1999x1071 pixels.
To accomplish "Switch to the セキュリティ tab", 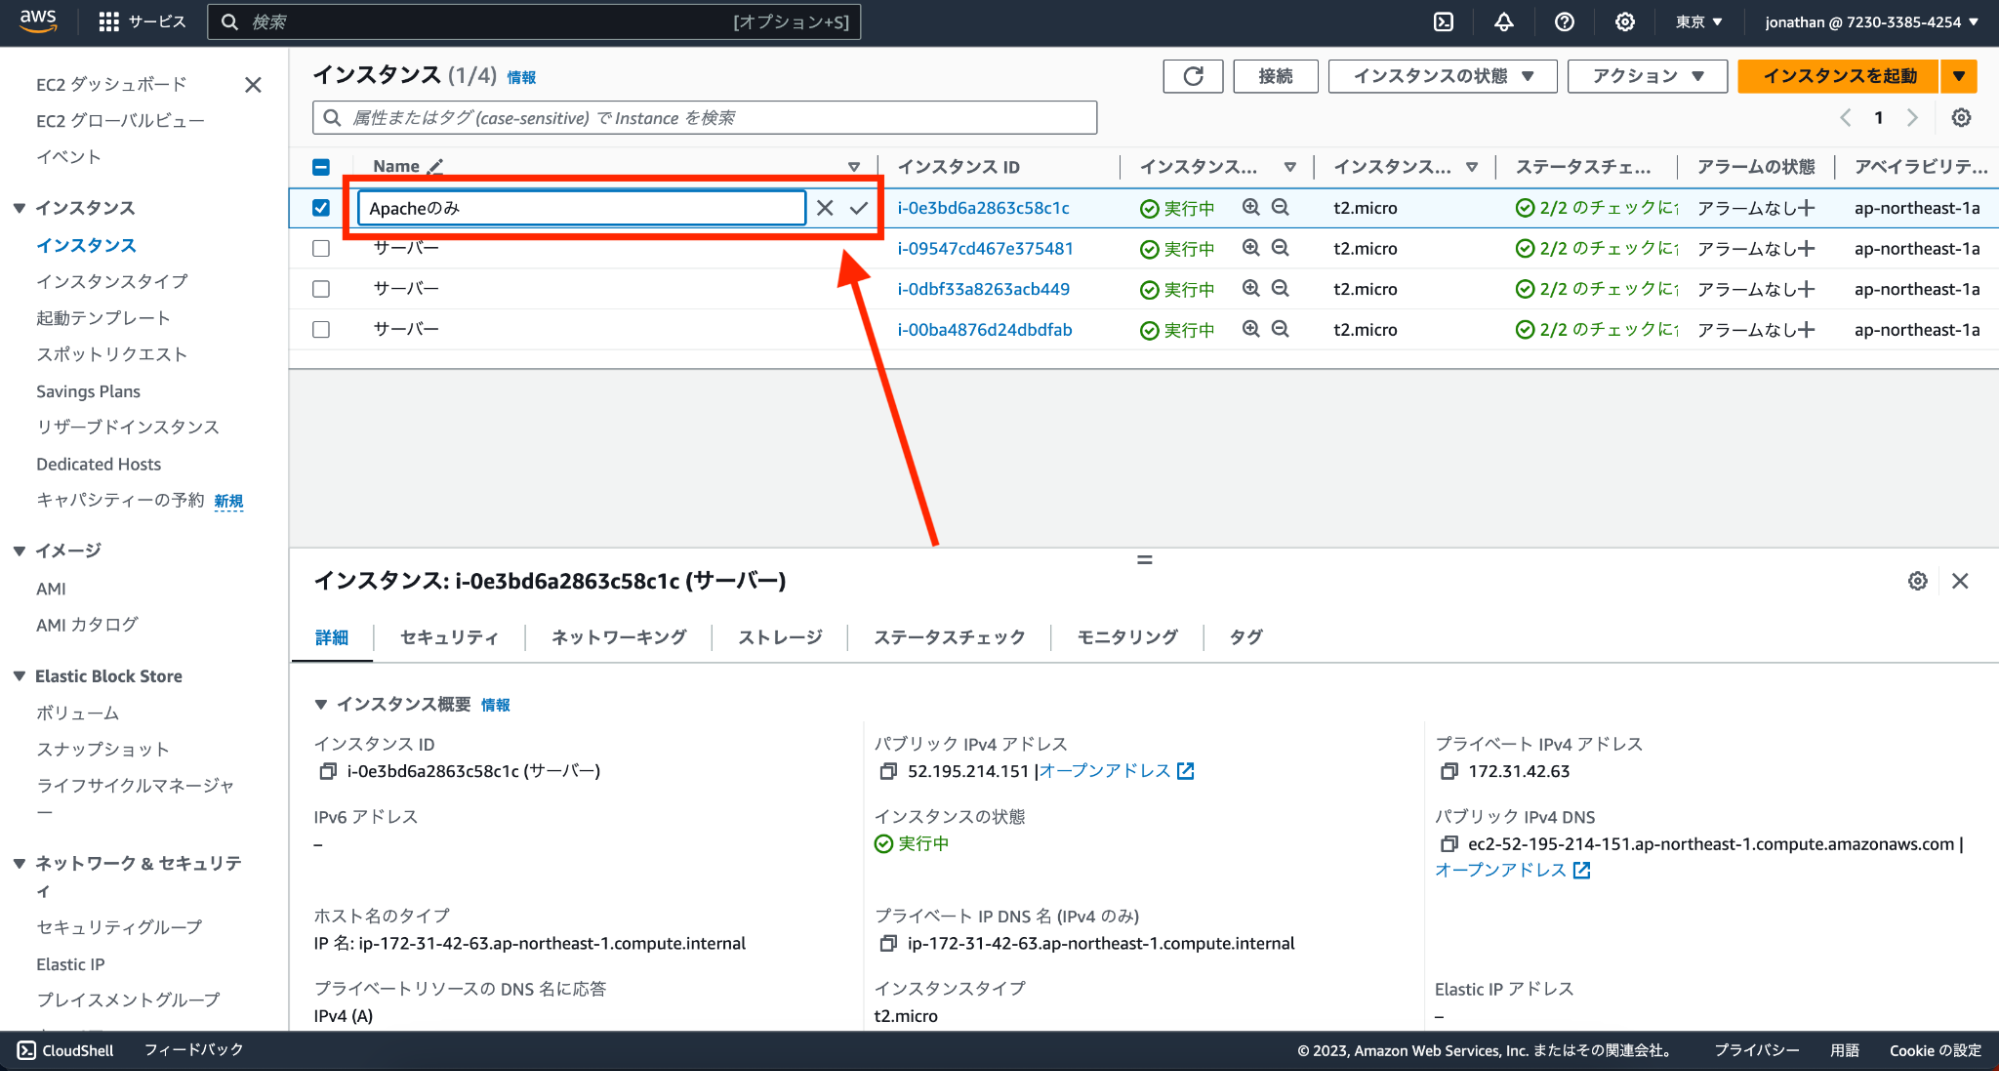I will tap(449, 637).
